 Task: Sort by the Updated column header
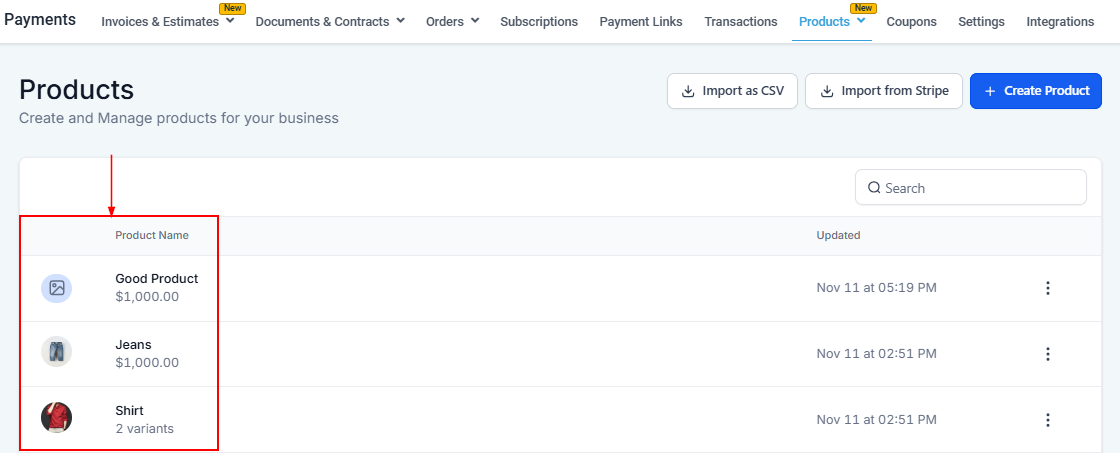(x=838, y=236)
